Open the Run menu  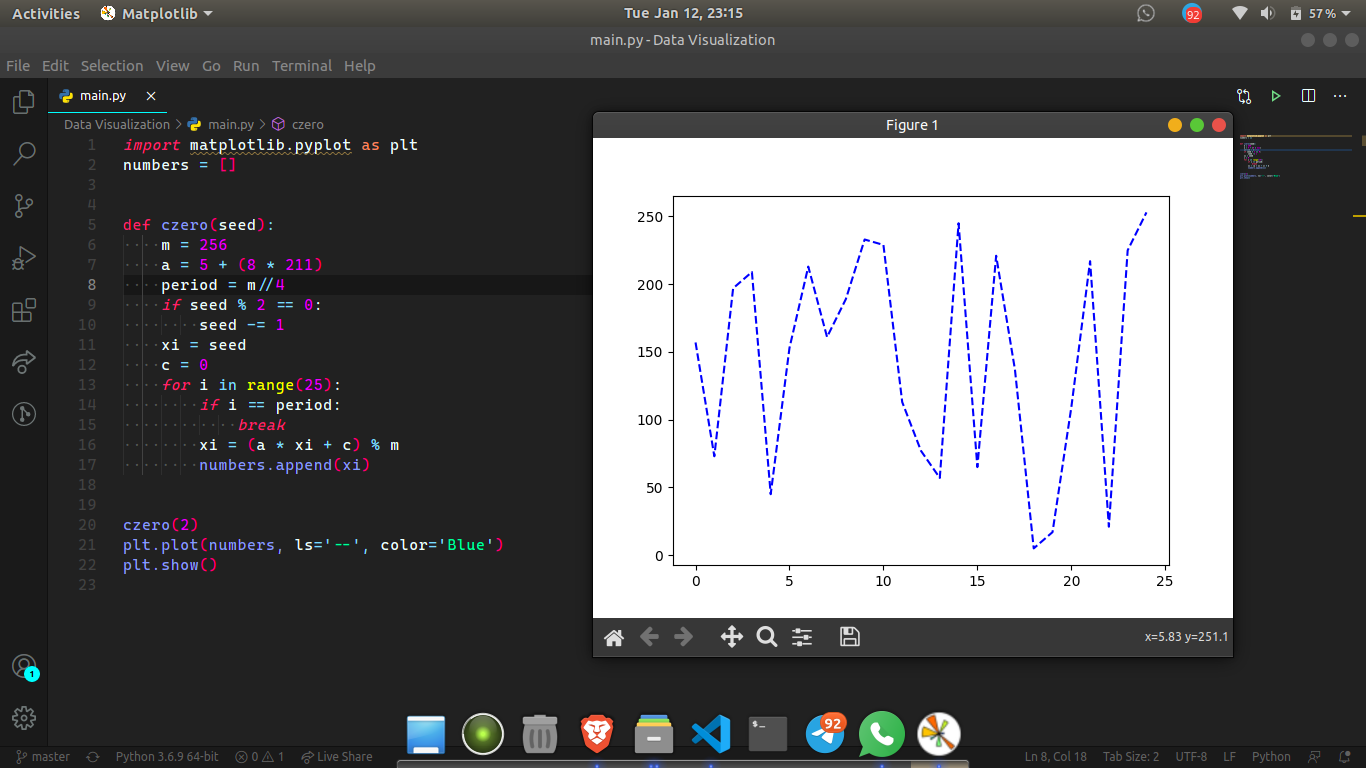(246, 66)
